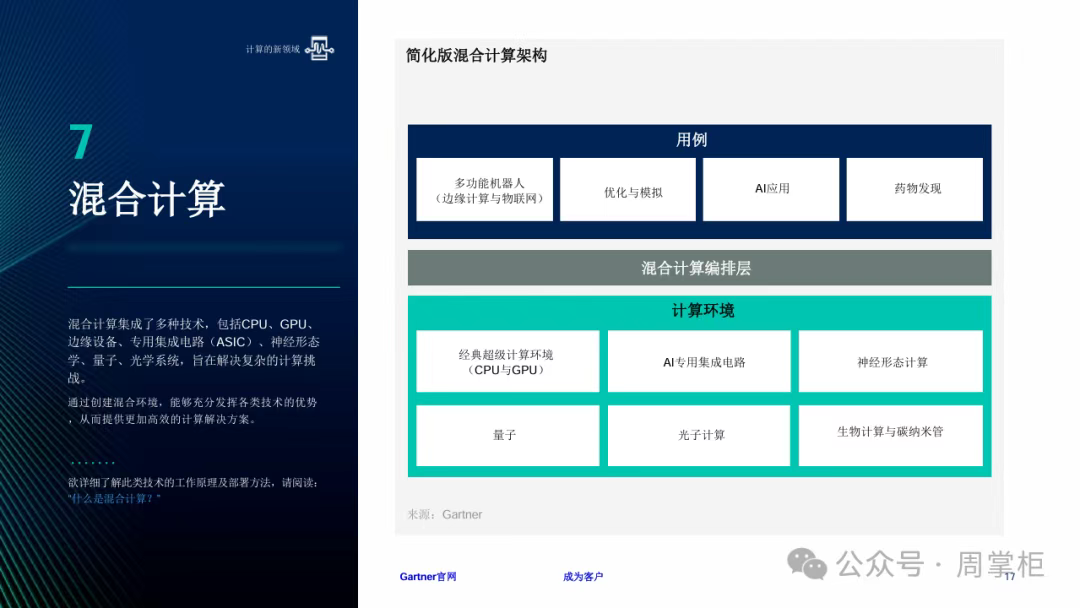This screenshot has width=1080, height=608.
Task: Click the AI应用 use case box
Action: pyautogui.click(x=772, y=189)
